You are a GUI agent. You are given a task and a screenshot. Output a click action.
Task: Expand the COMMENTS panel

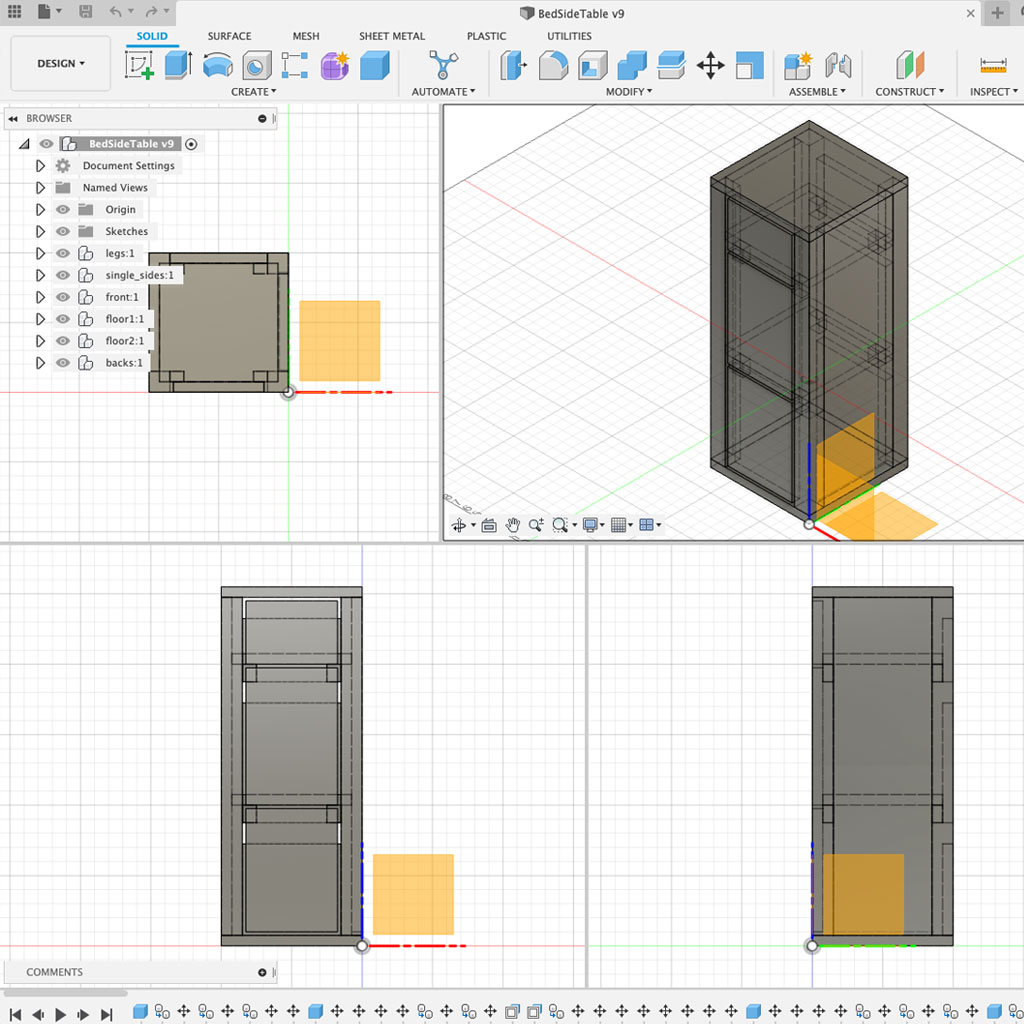tap(262, 972)
